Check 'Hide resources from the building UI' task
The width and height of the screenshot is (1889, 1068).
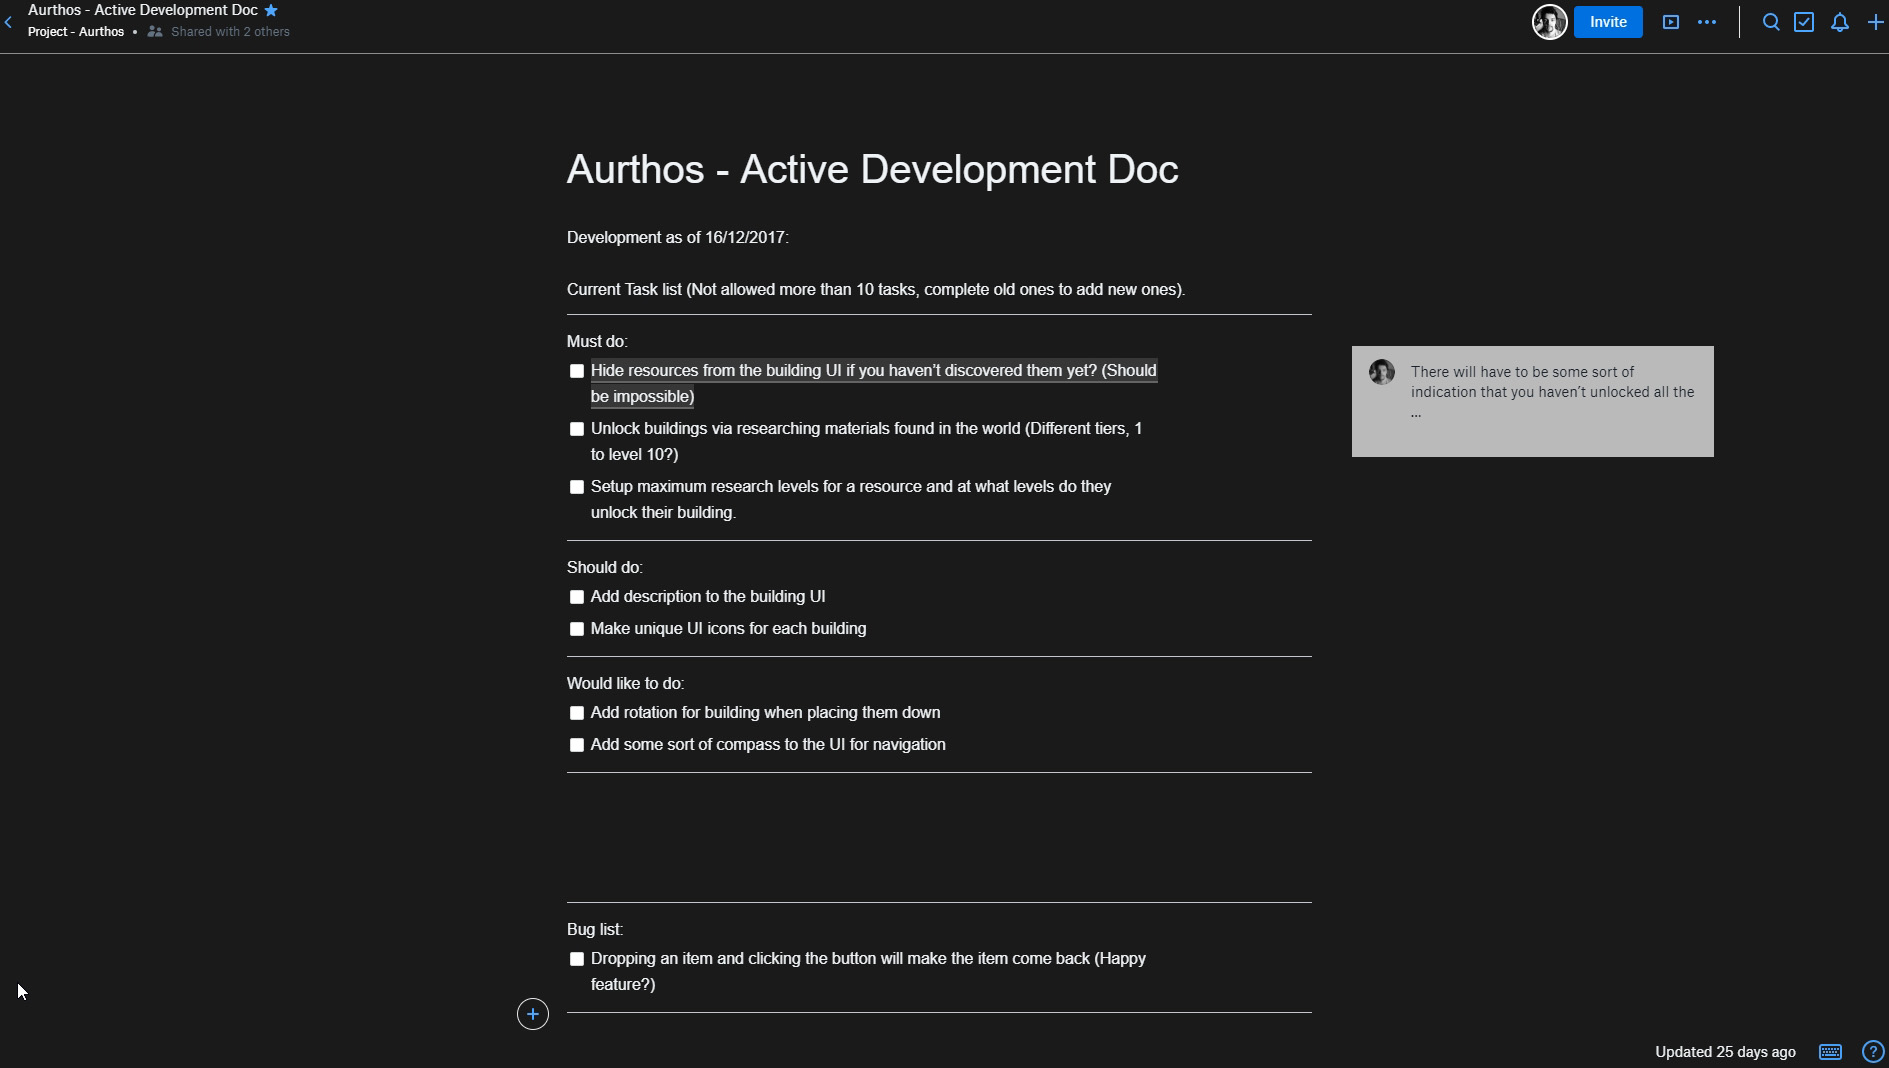pos(577,371)
